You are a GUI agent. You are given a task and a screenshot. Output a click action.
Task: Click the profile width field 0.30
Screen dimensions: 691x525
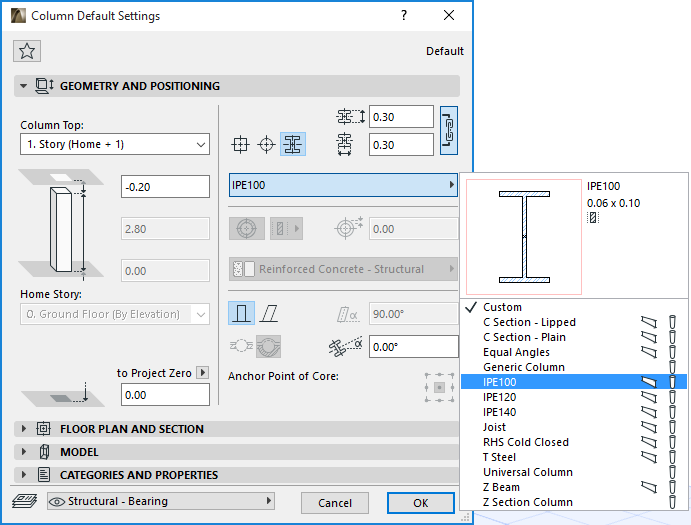[x=401, y=145]
